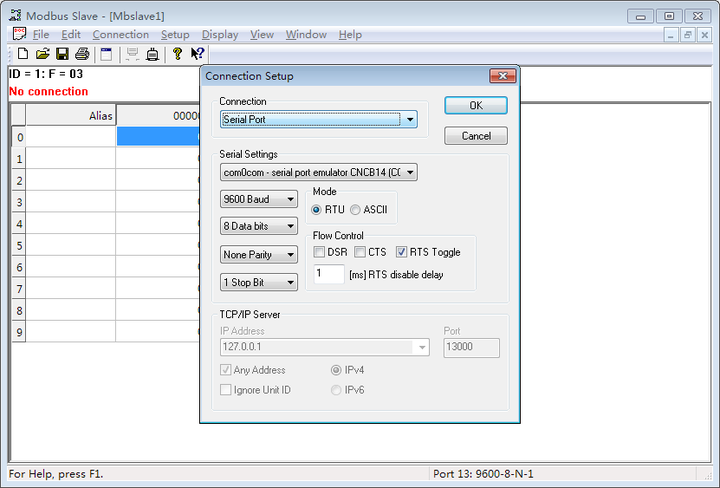Screen dimensions: 720x488
Task: Click the Cancel button in Connection Setup
Action: pos(476,136)
